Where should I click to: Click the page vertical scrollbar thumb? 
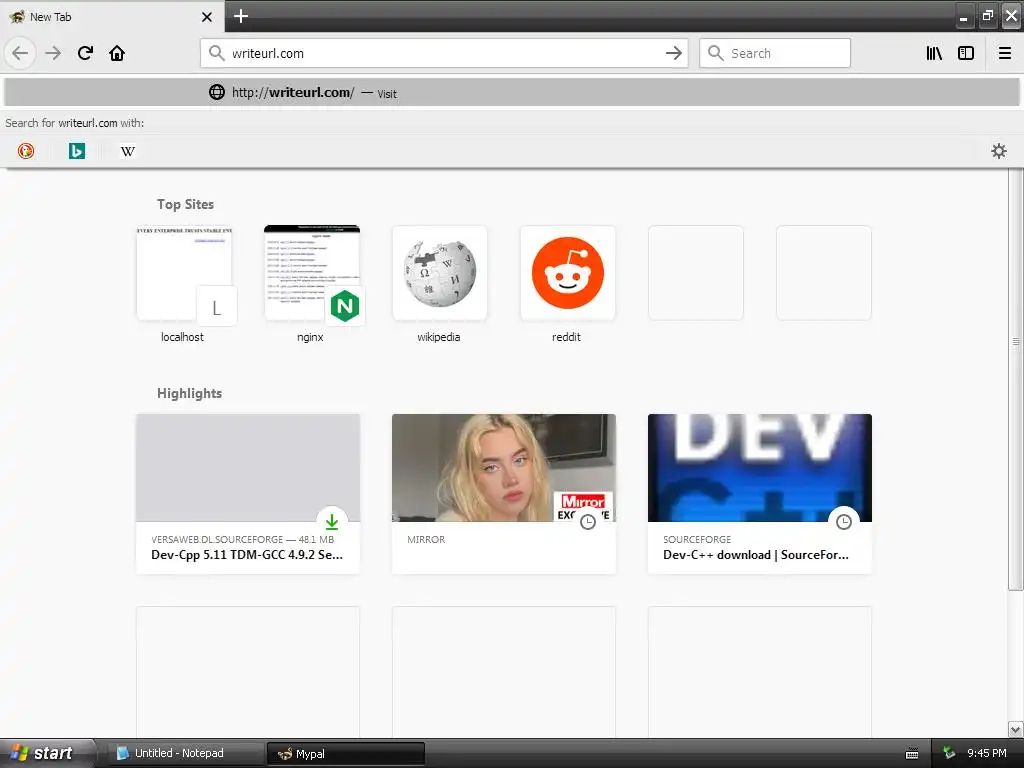pyautogui.click(x=1016, y=379)
